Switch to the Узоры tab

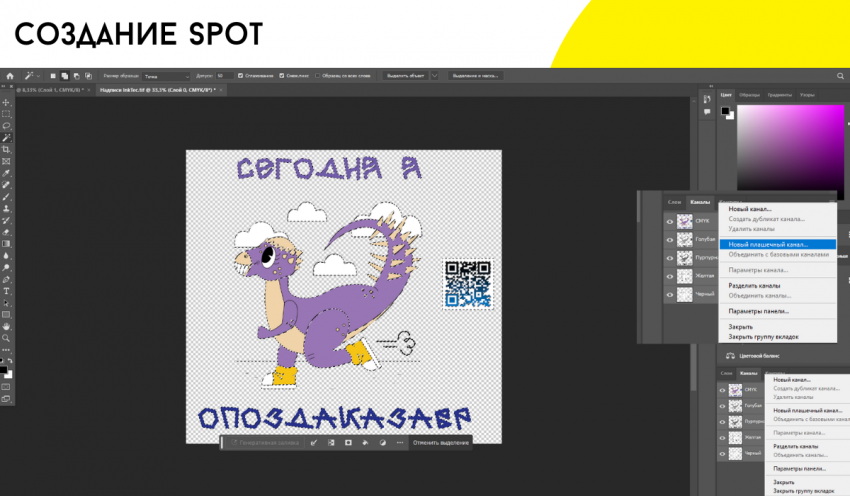click(807, 95)
